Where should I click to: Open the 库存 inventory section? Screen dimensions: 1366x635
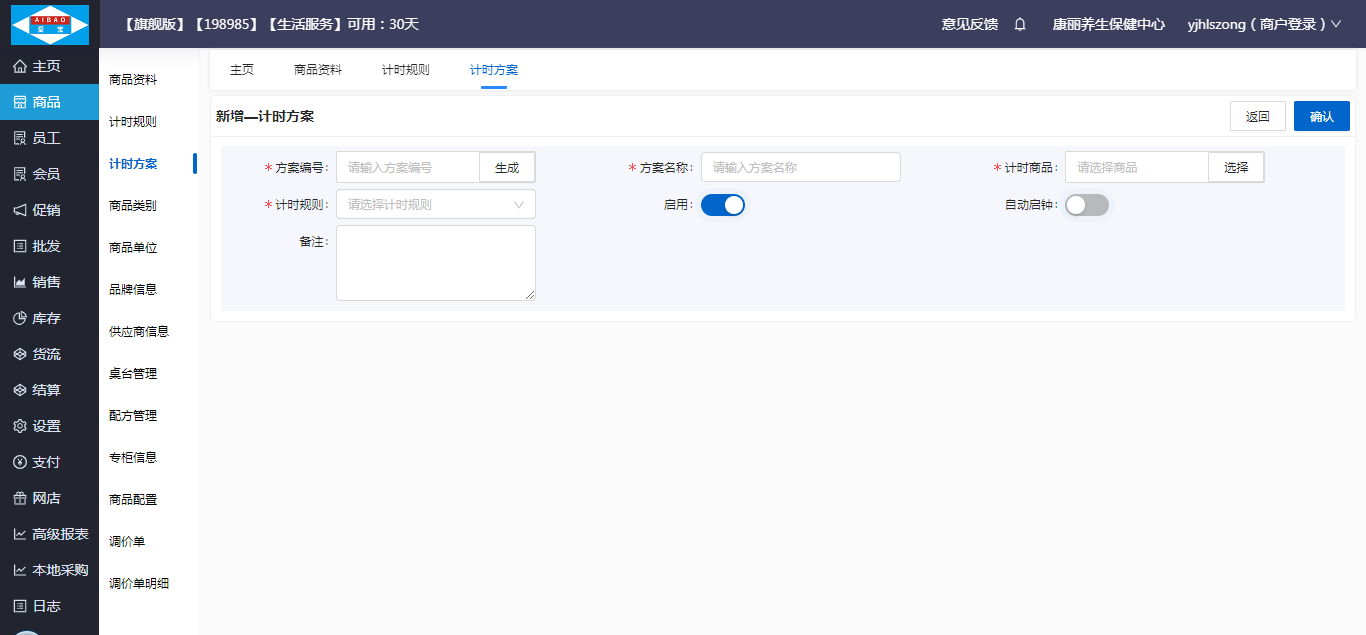point(49,318)
